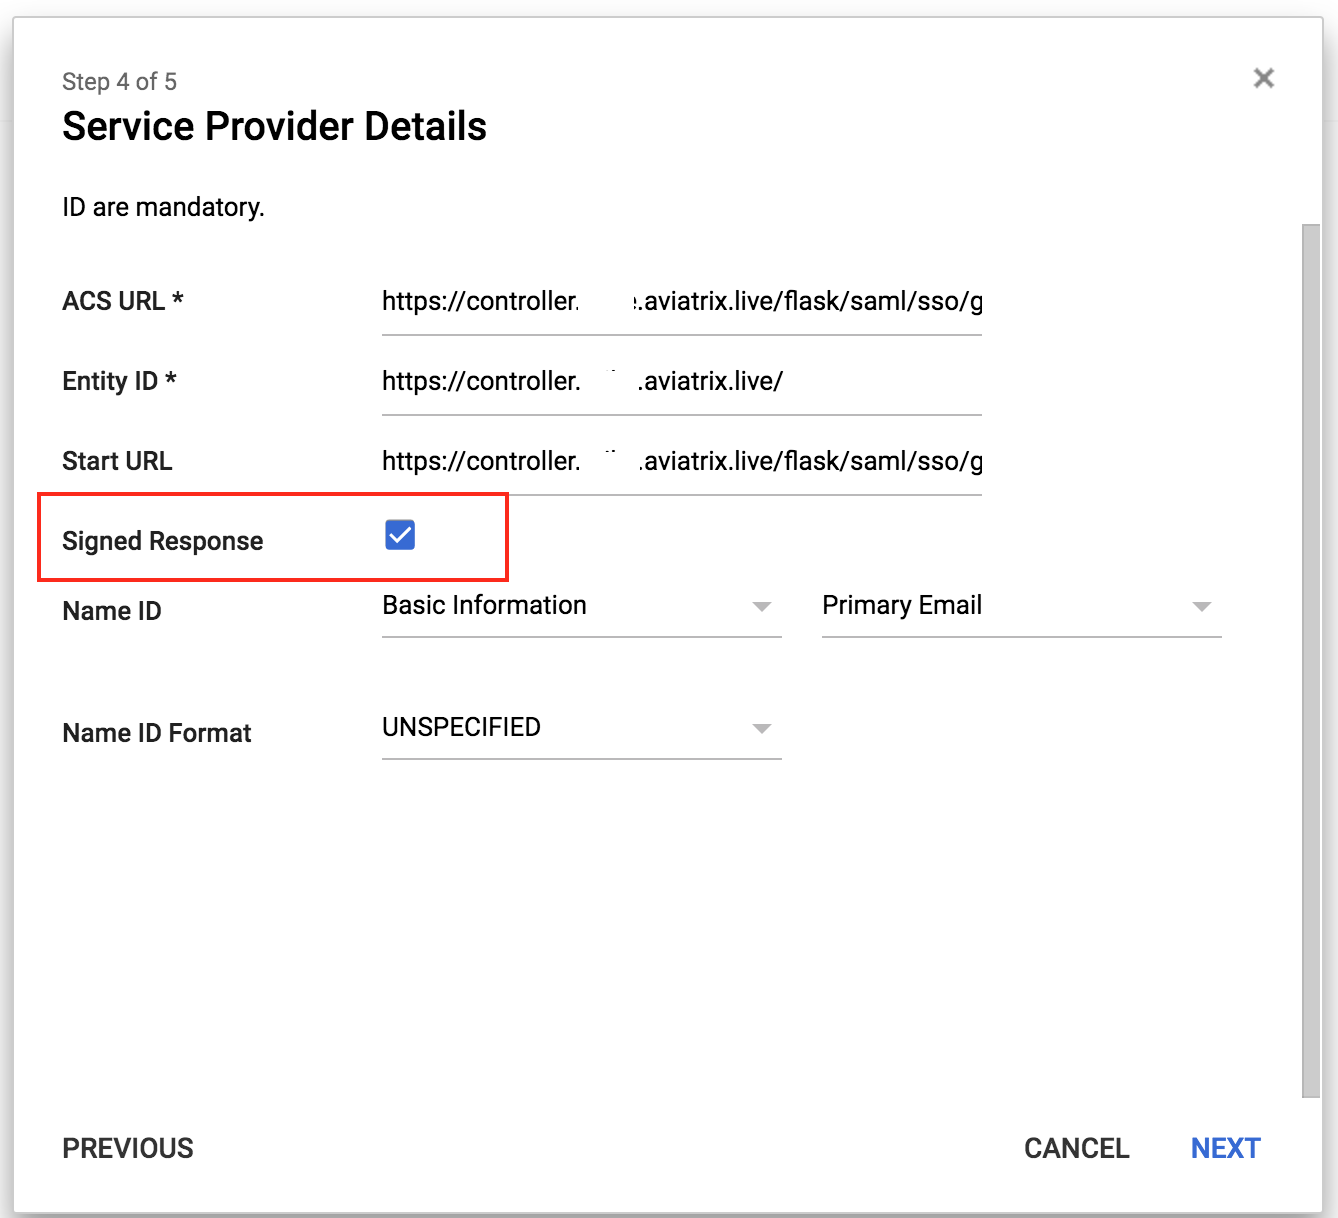
Task: Proceed with the NEXT button
Action: 1225,1148
